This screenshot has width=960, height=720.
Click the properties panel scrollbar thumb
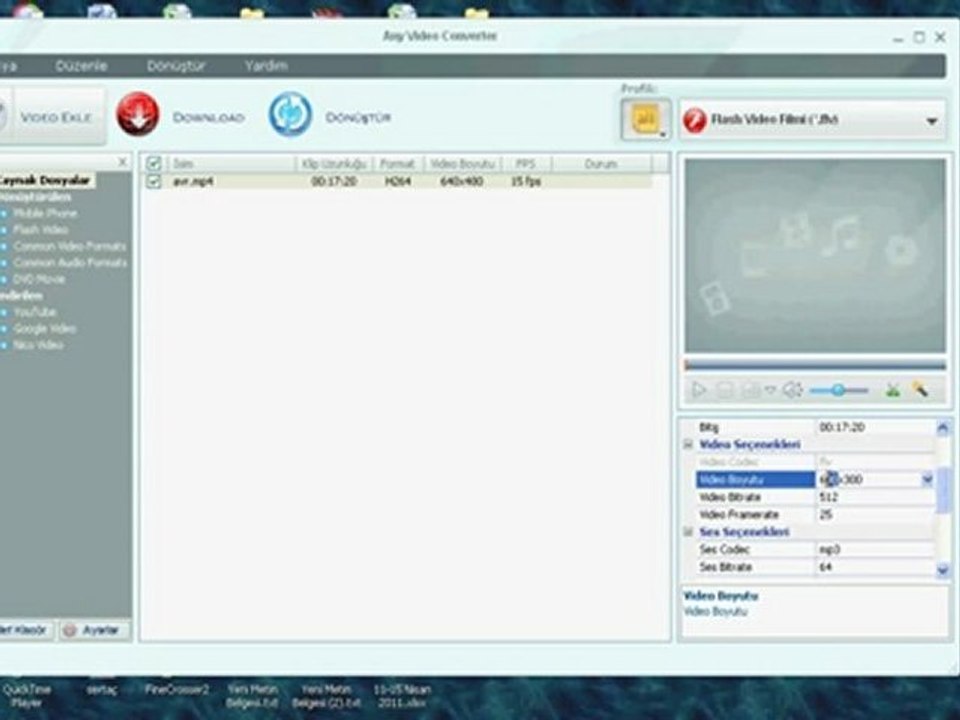[x=943, y=490]
